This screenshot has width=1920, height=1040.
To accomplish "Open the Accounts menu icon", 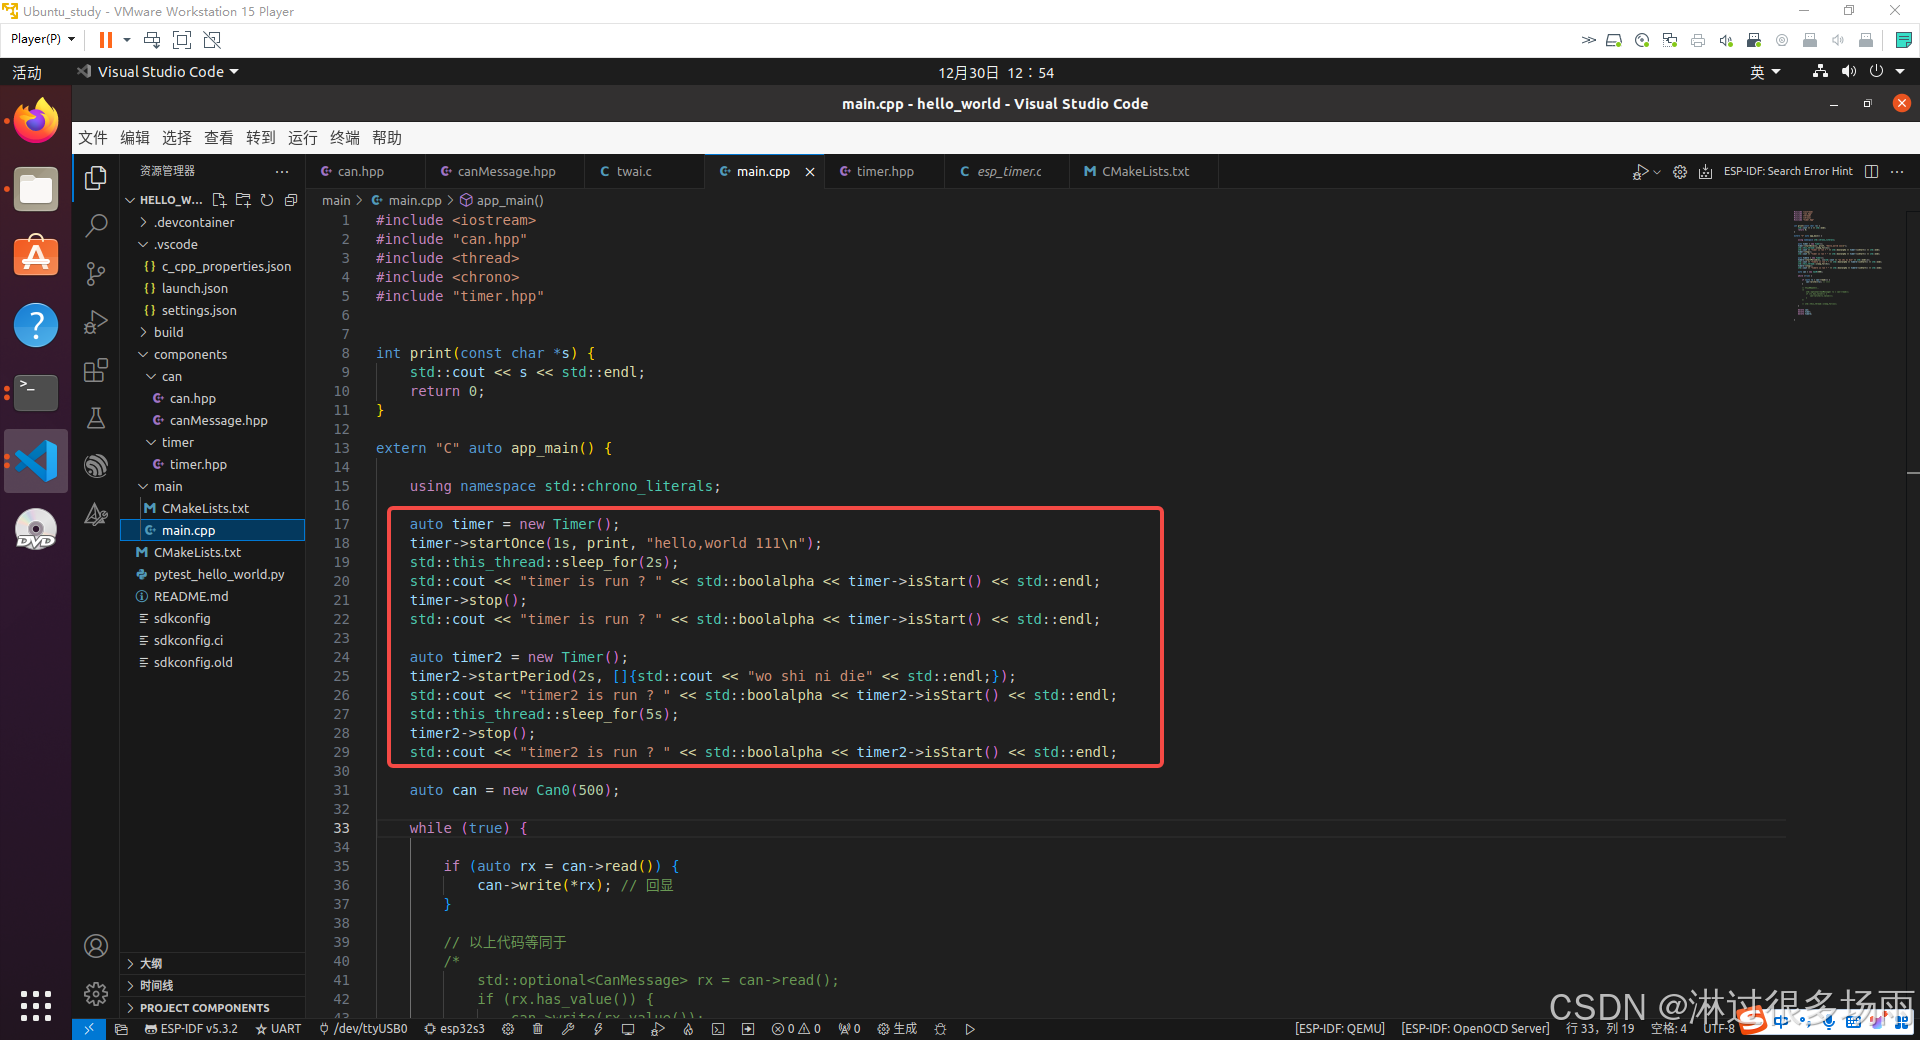I will (96, 946).
